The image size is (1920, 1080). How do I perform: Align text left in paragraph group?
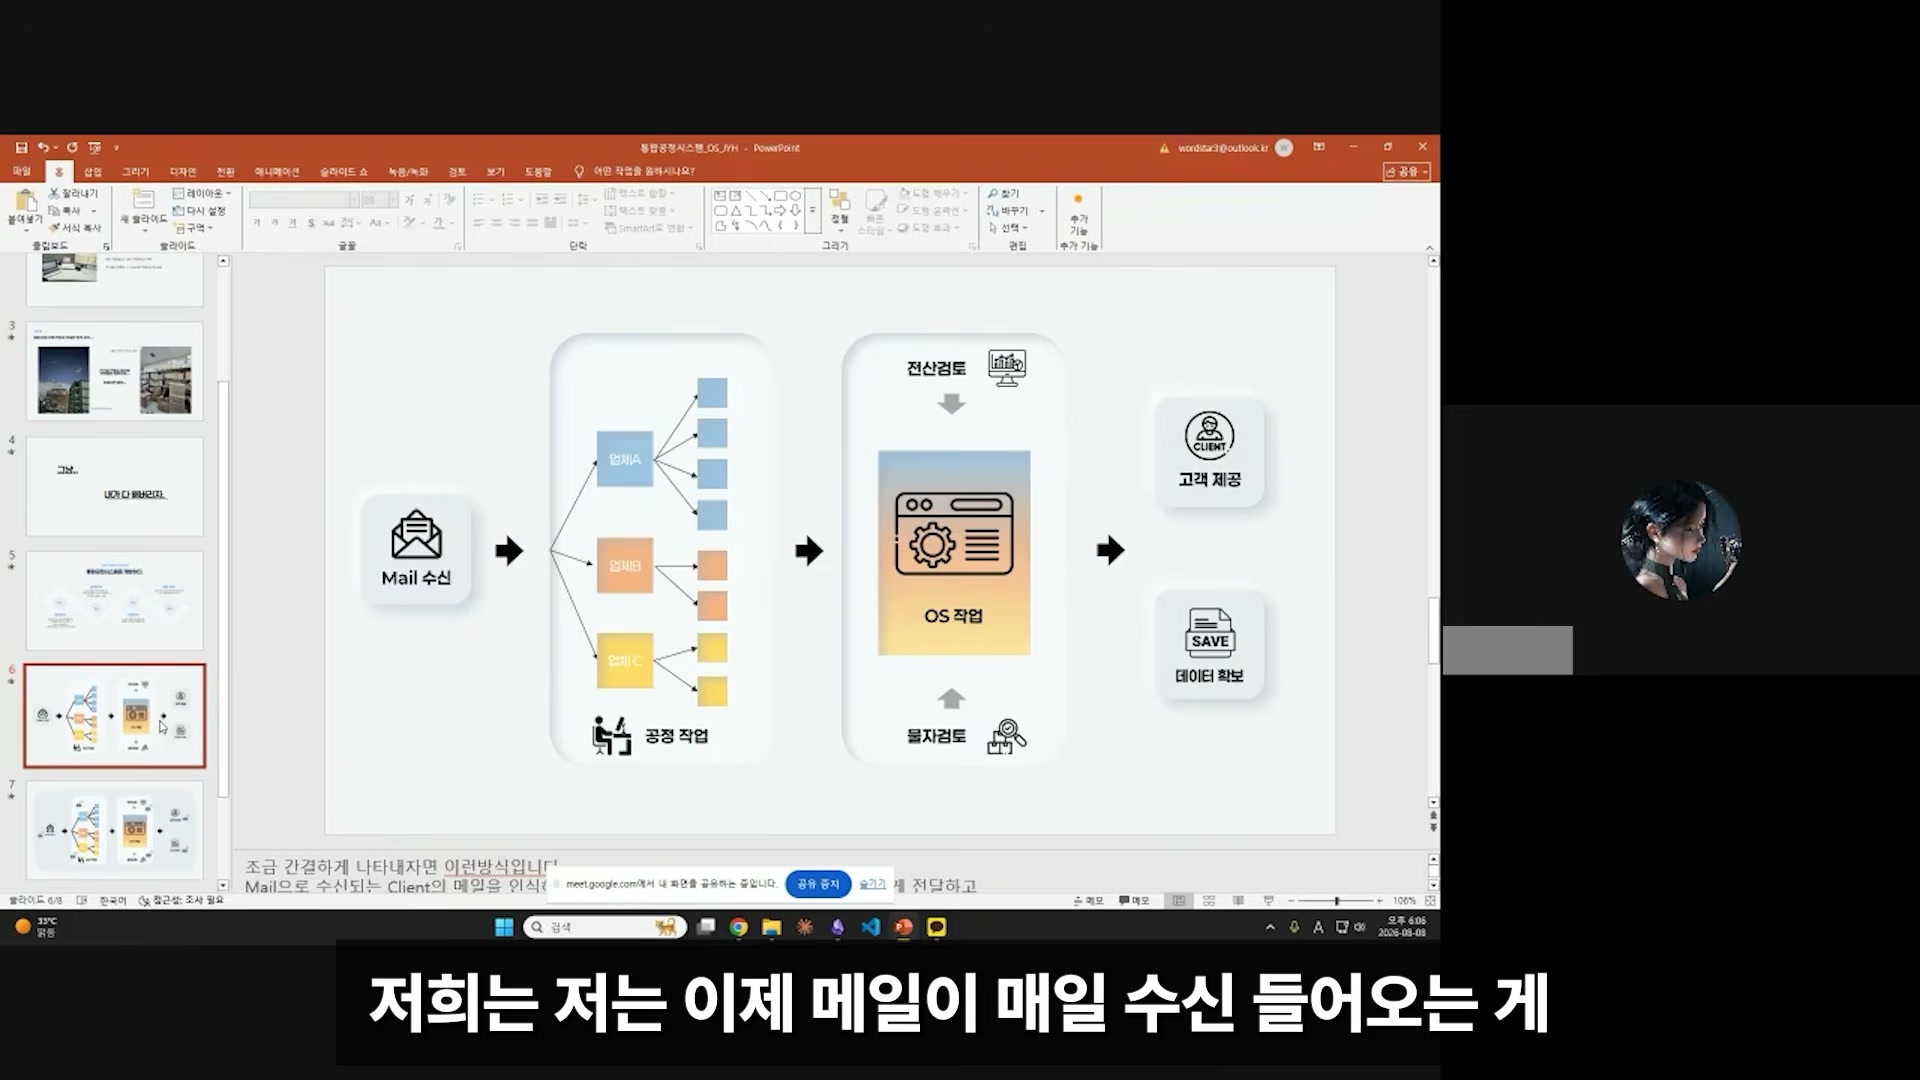pyautogui.click(x=478, y=223)
